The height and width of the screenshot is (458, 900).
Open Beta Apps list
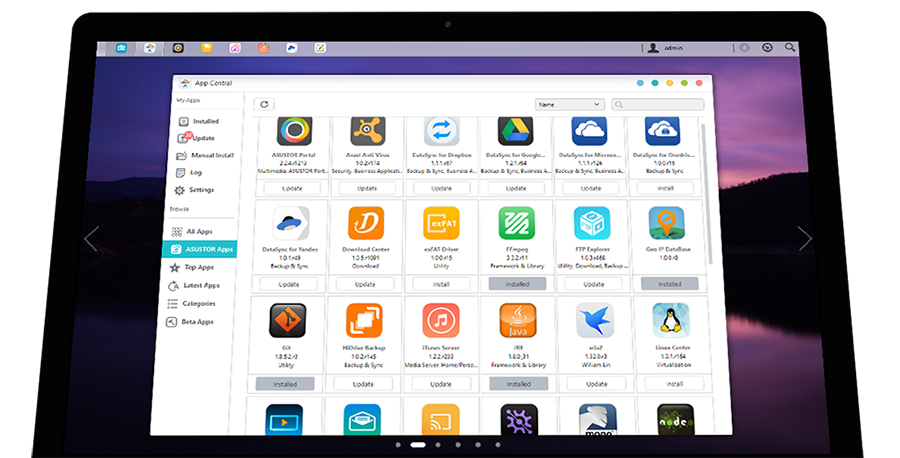190,322
